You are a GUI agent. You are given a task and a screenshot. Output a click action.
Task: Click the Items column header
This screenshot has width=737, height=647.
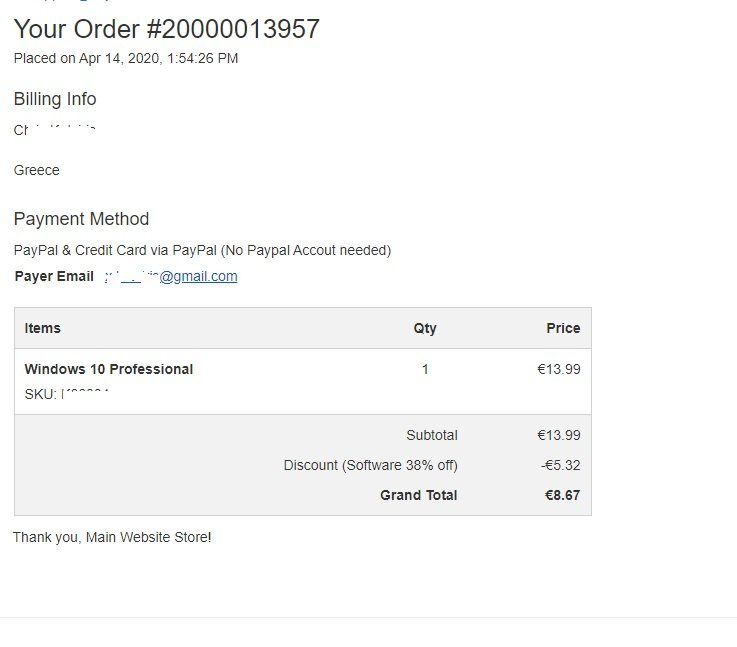click(42, 328)
